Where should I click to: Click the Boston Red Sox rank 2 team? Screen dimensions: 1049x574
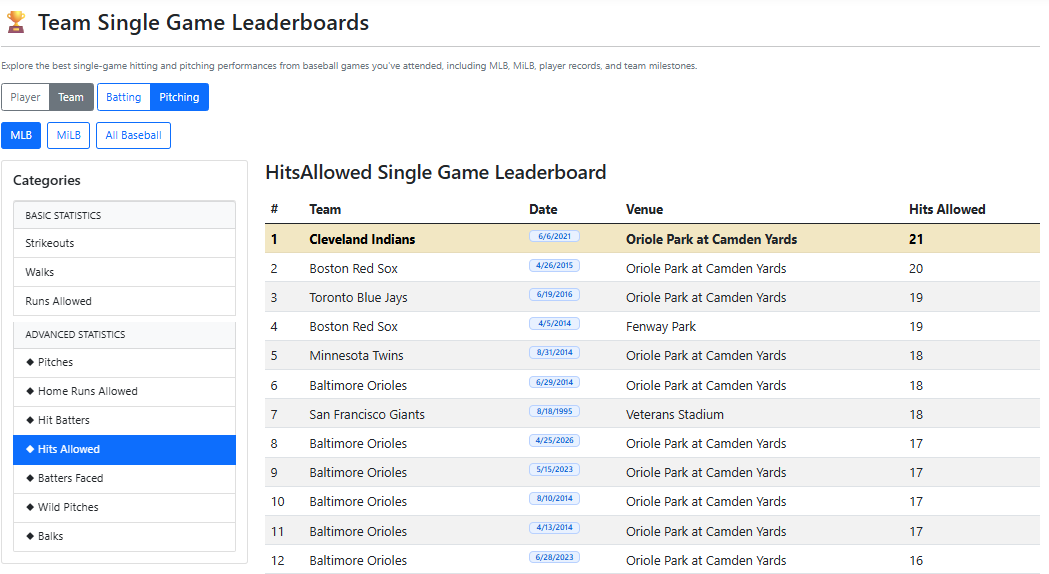[x=353, y=269]
